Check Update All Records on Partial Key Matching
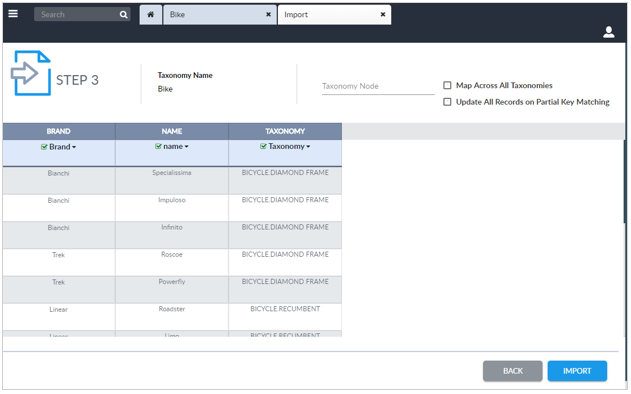The width and height of the screenshot is (631, 394). 447,102
